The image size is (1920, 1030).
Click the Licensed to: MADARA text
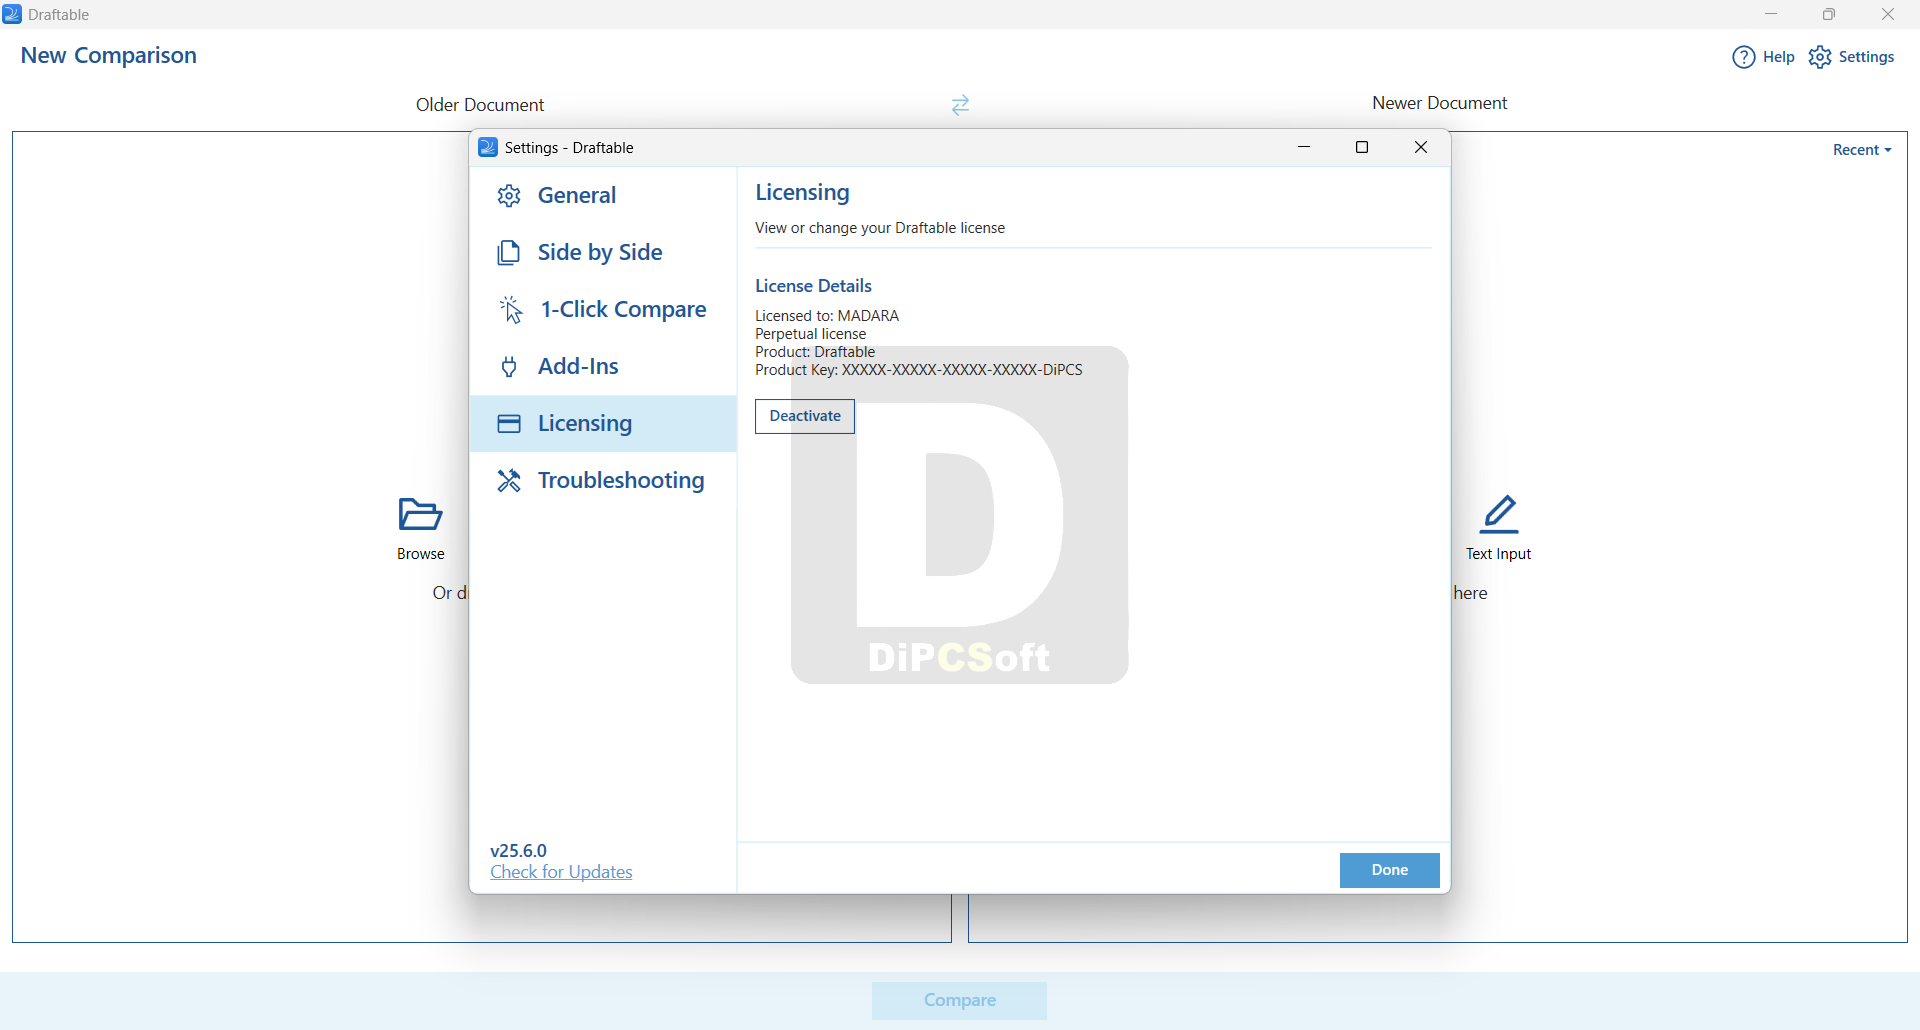pyautogui.click(x=827, y=316)
